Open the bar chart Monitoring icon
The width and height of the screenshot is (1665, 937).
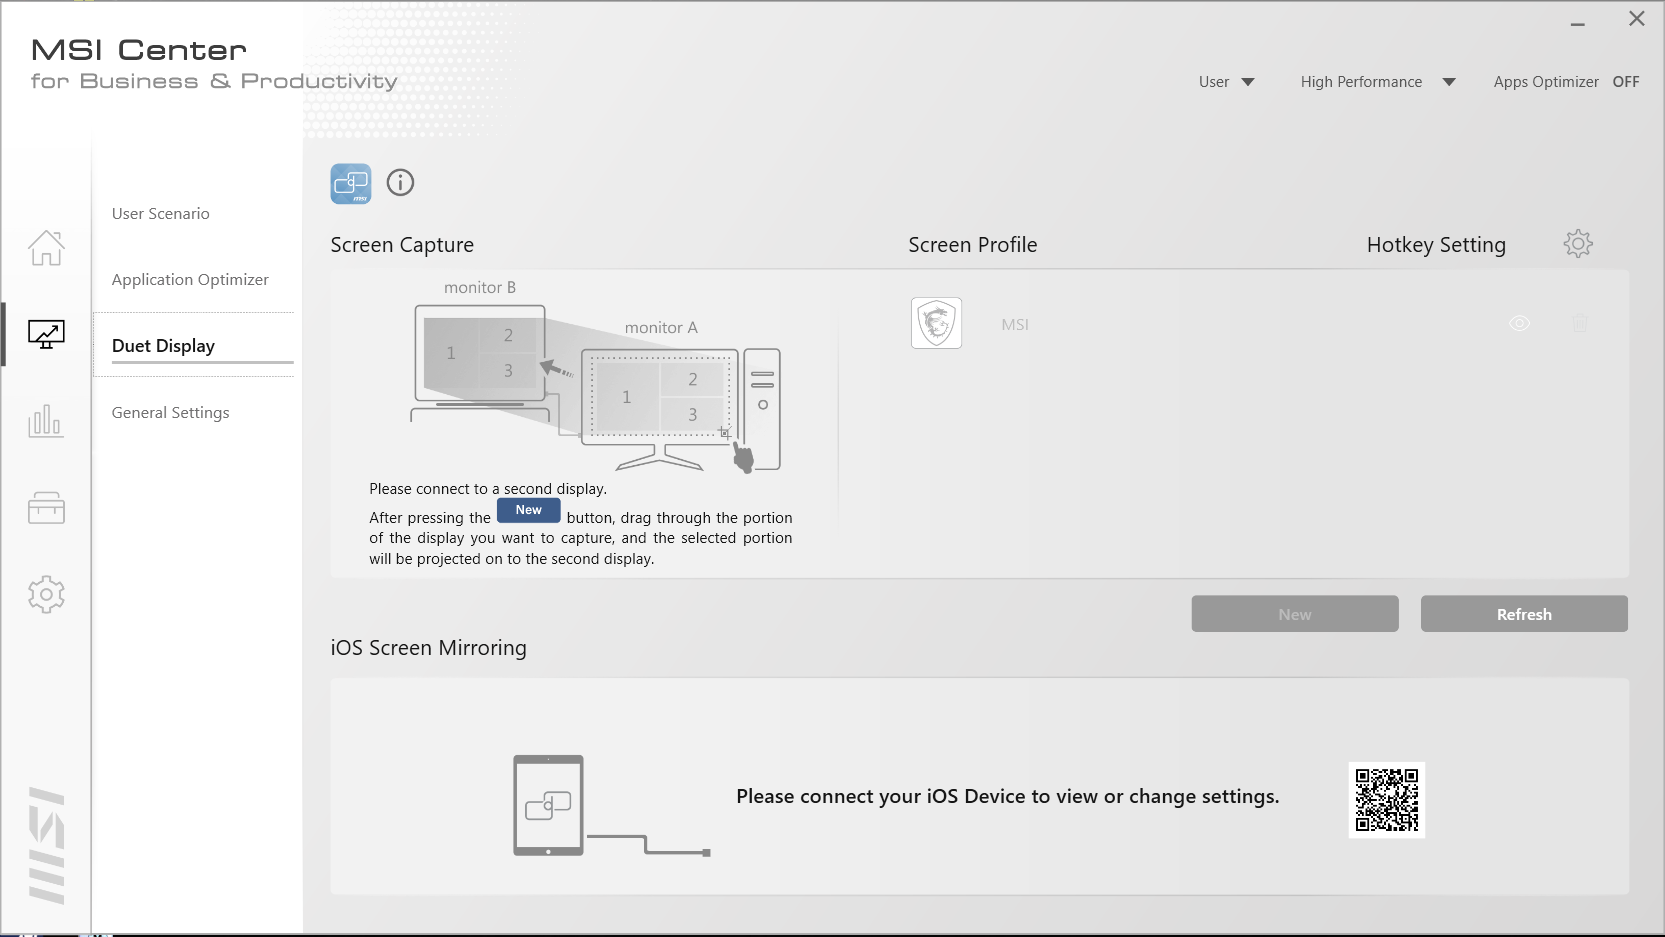tap(46, 421)
